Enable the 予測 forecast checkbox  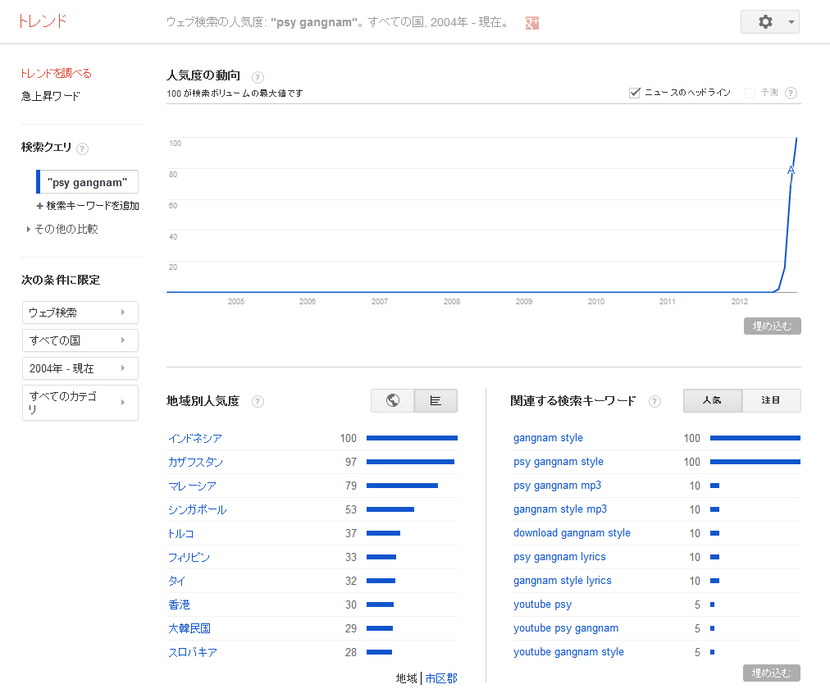(750, 93)
